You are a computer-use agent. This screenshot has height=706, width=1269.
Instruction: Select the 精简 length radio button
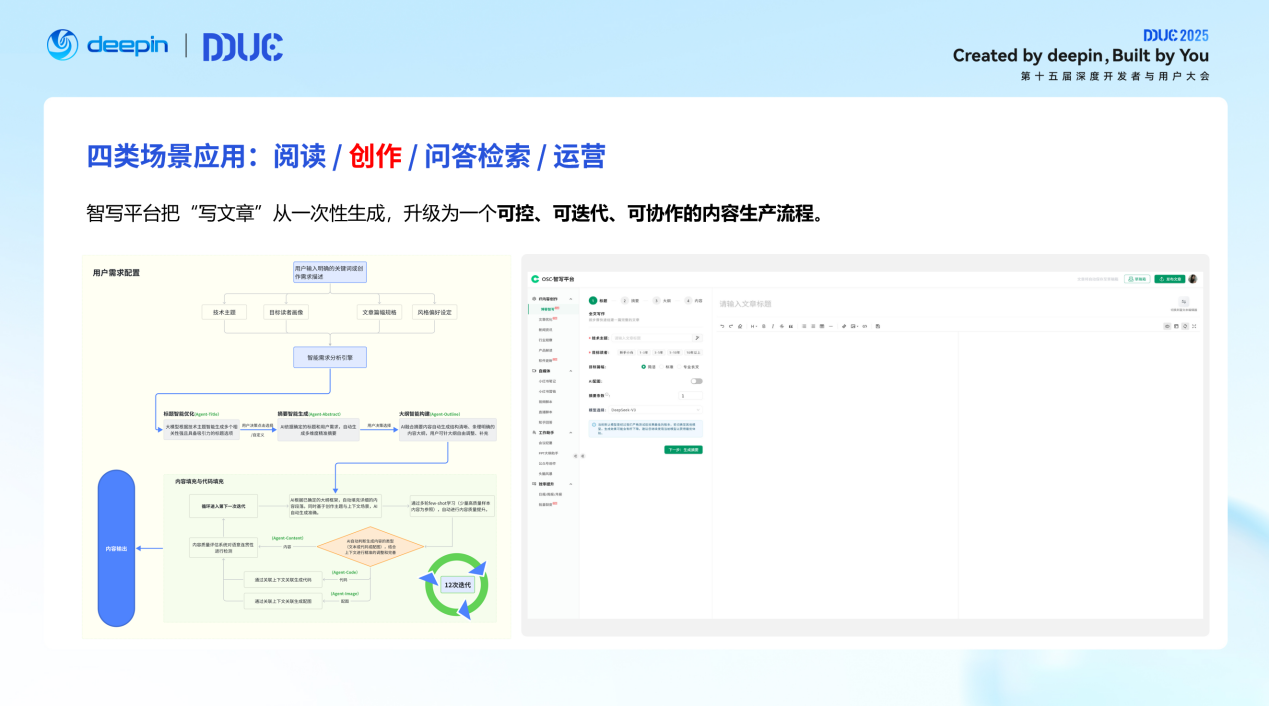pyautogui.click(x=644, y=367)
